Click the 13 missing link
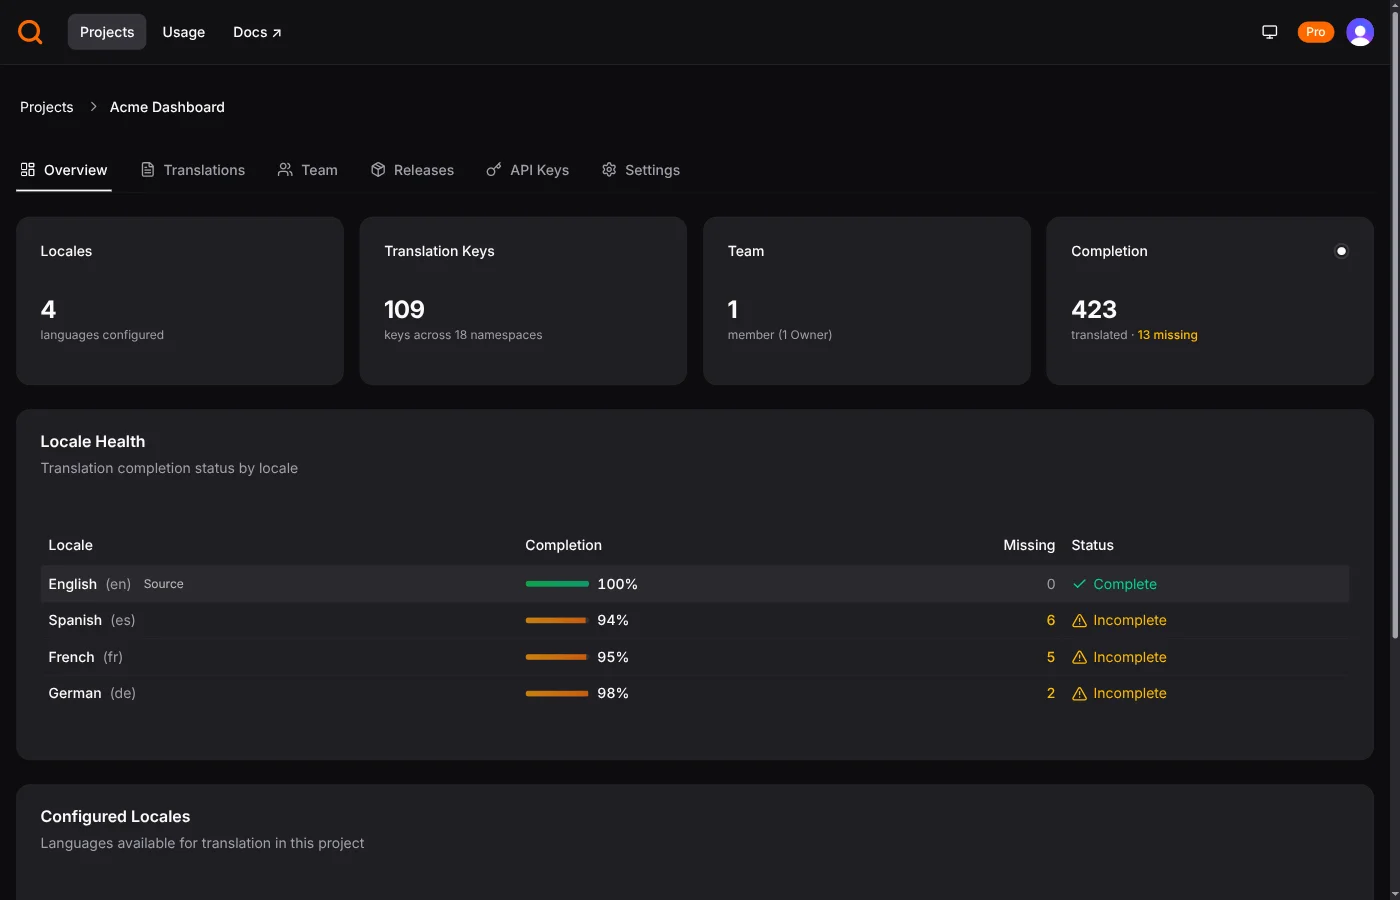 1167,335
